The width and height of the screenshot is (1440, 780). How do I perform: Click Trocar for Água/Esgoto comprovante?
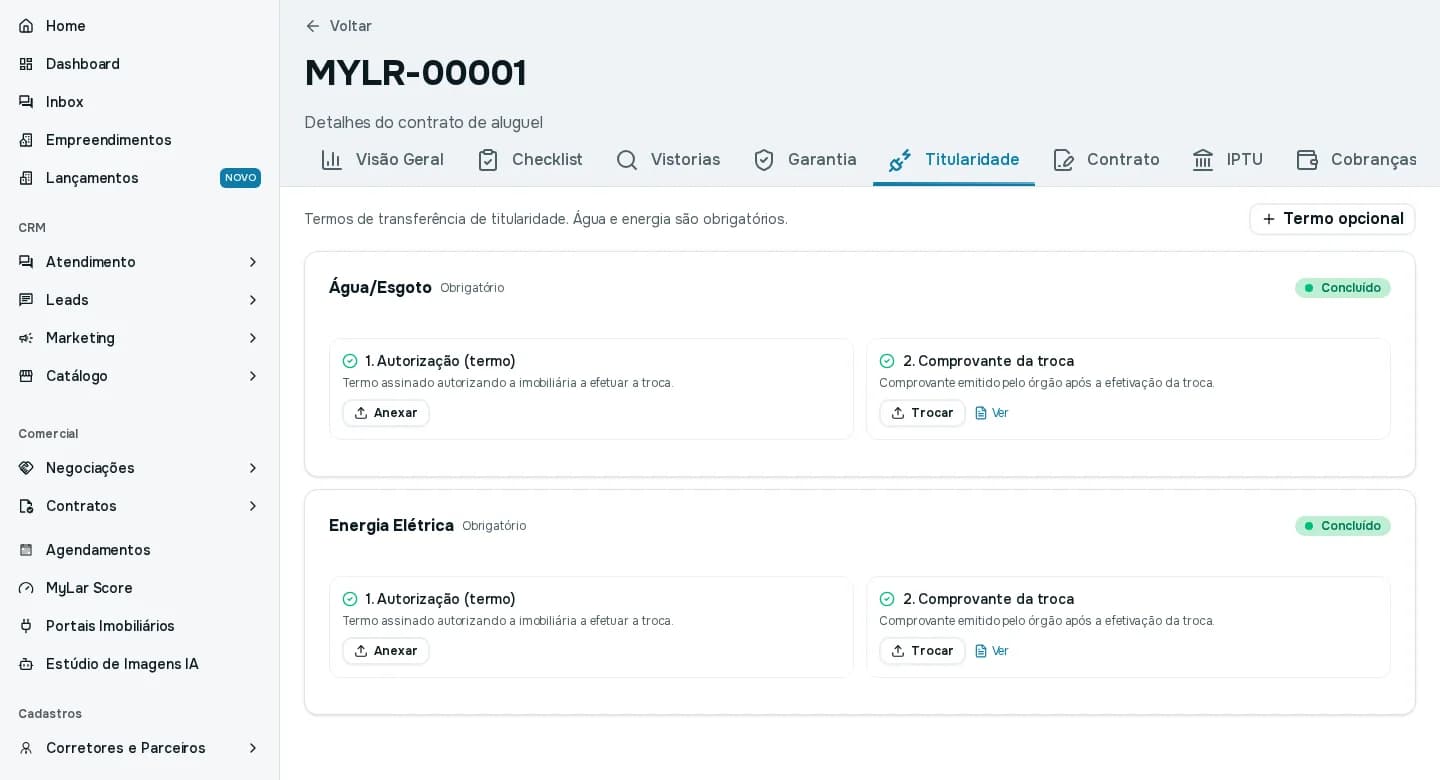tap(922, 413)
